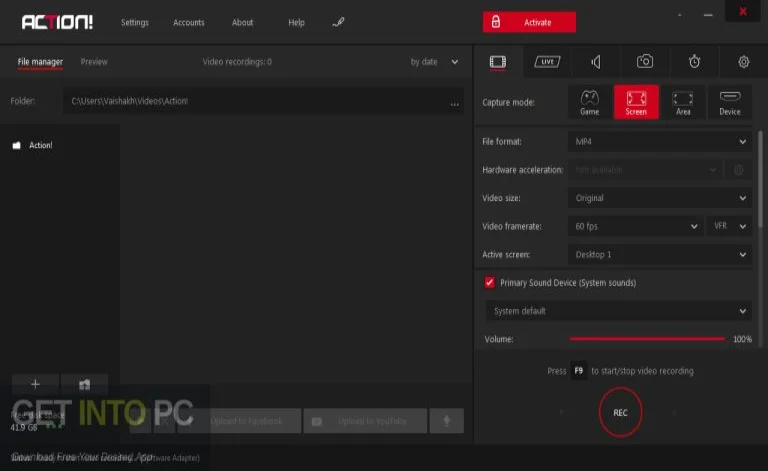Open the gear settings tab
This screenshot has height=471, width=768.
coord(743,62)
